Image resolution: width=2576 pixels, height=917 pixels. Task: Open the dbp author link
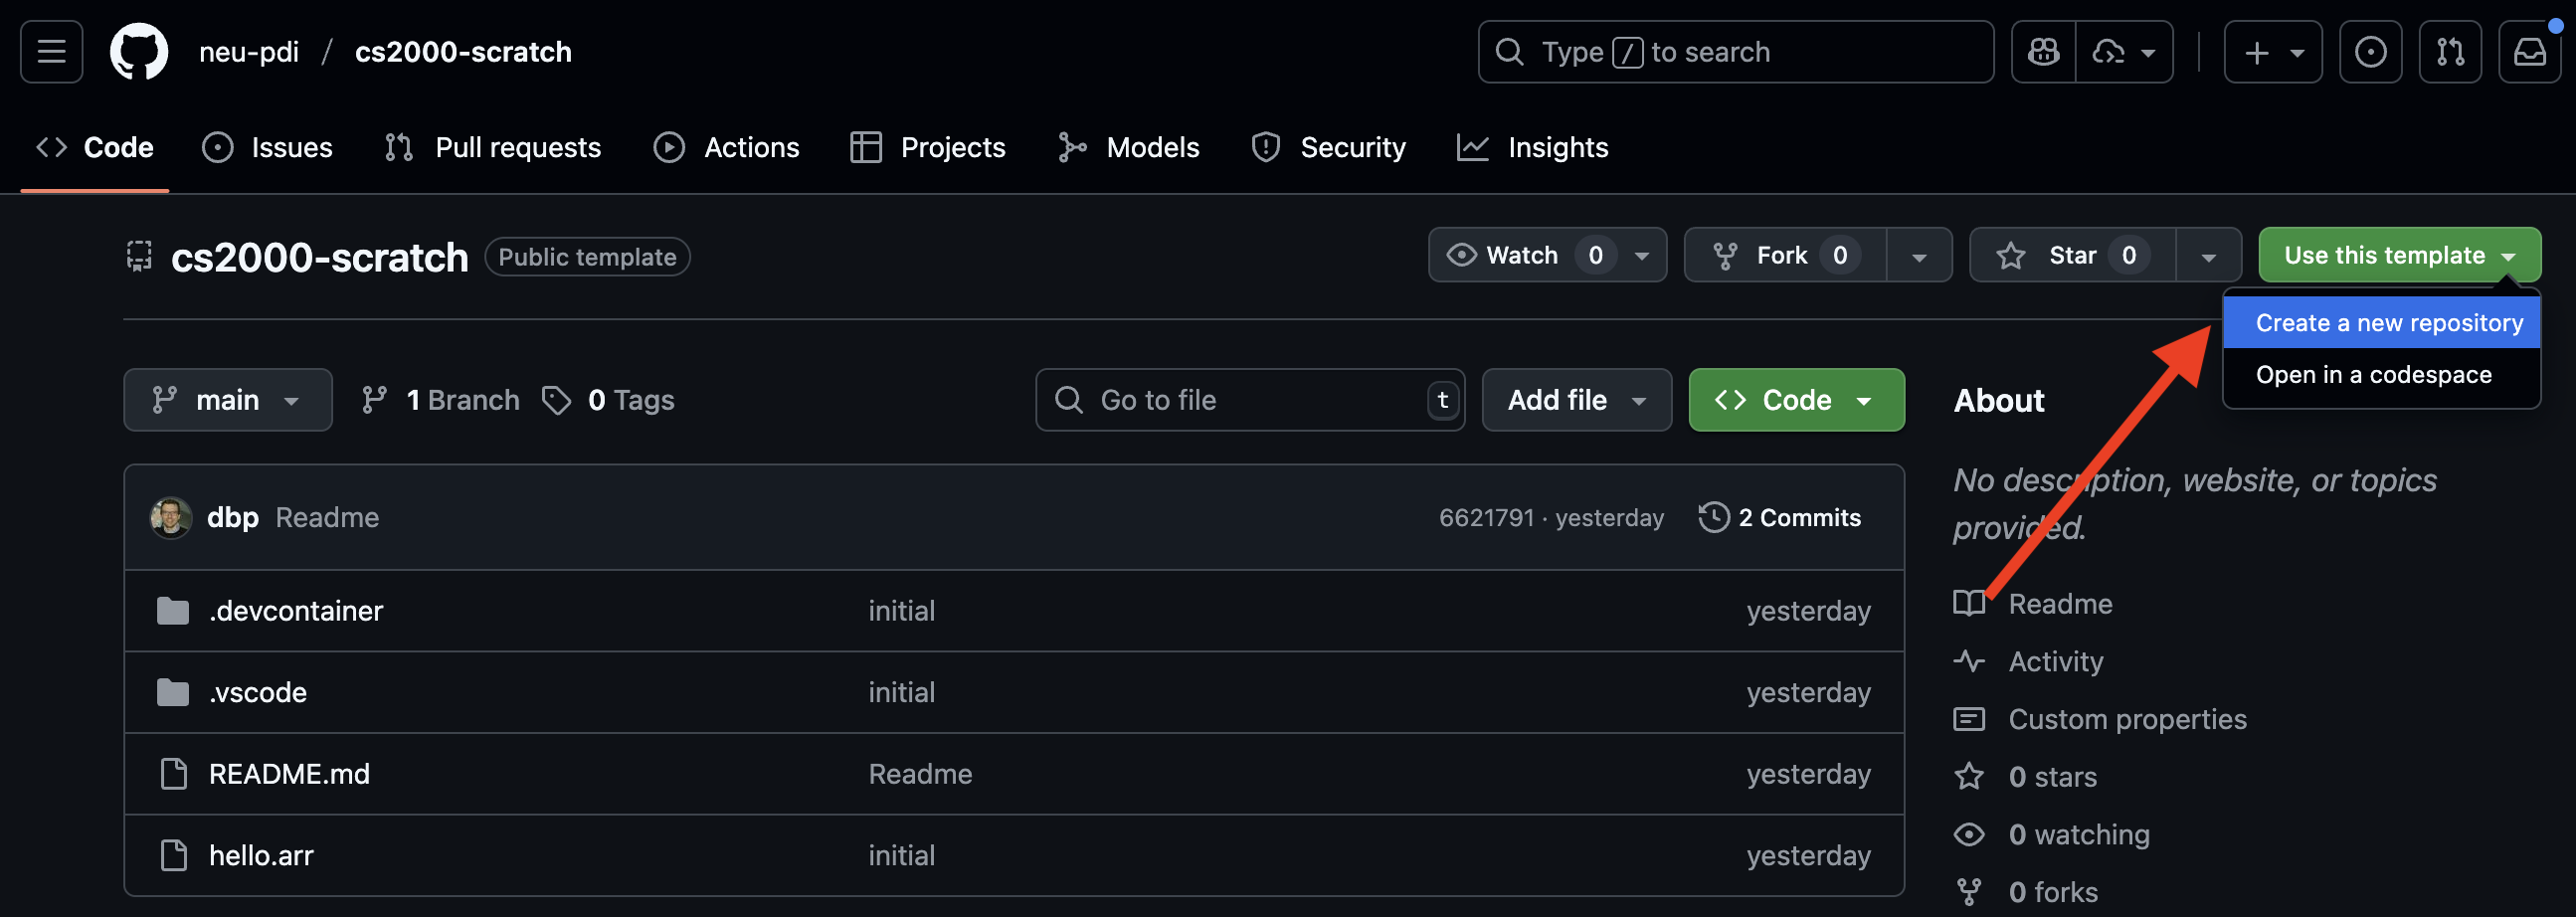pos(232,518)
